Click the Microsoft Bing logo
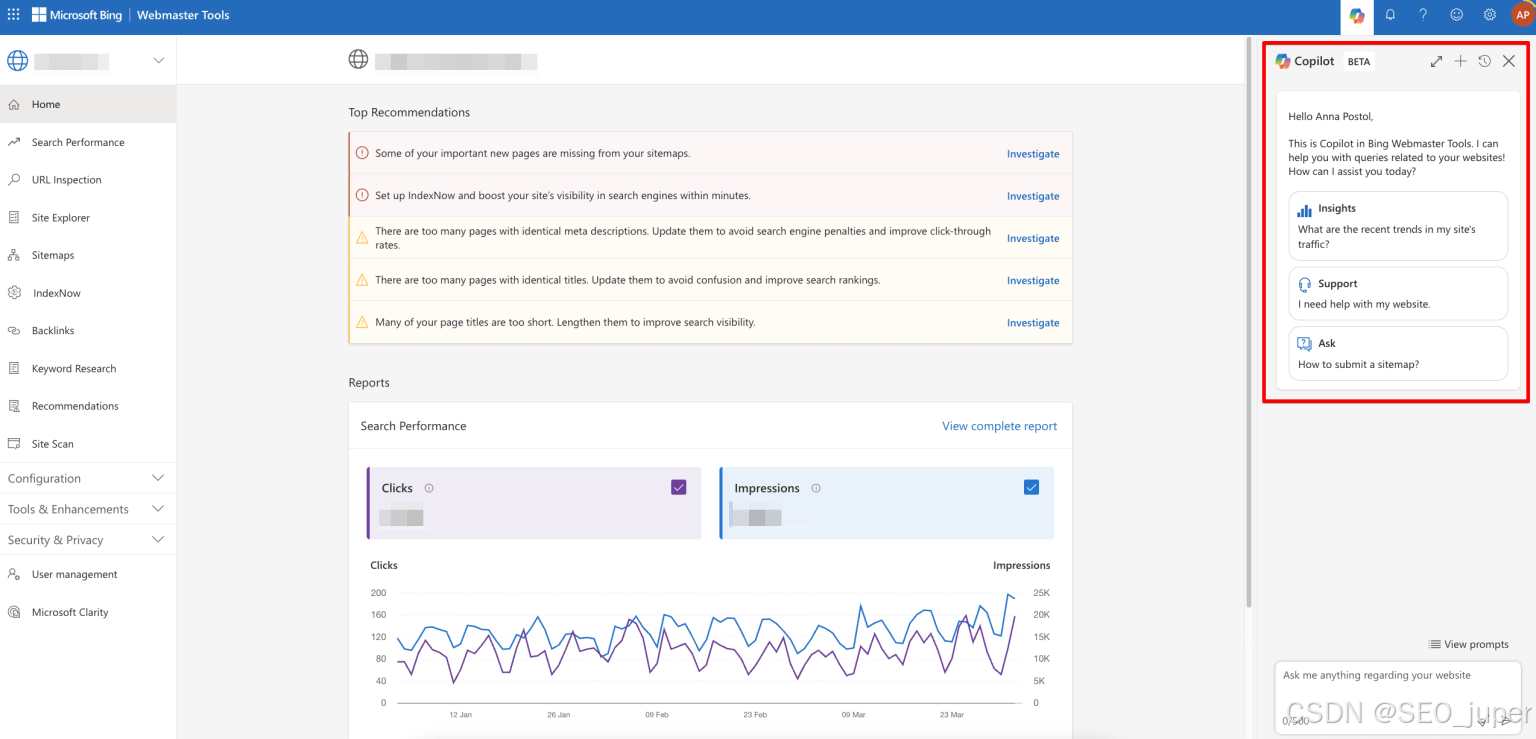 [x=77, y=15]
